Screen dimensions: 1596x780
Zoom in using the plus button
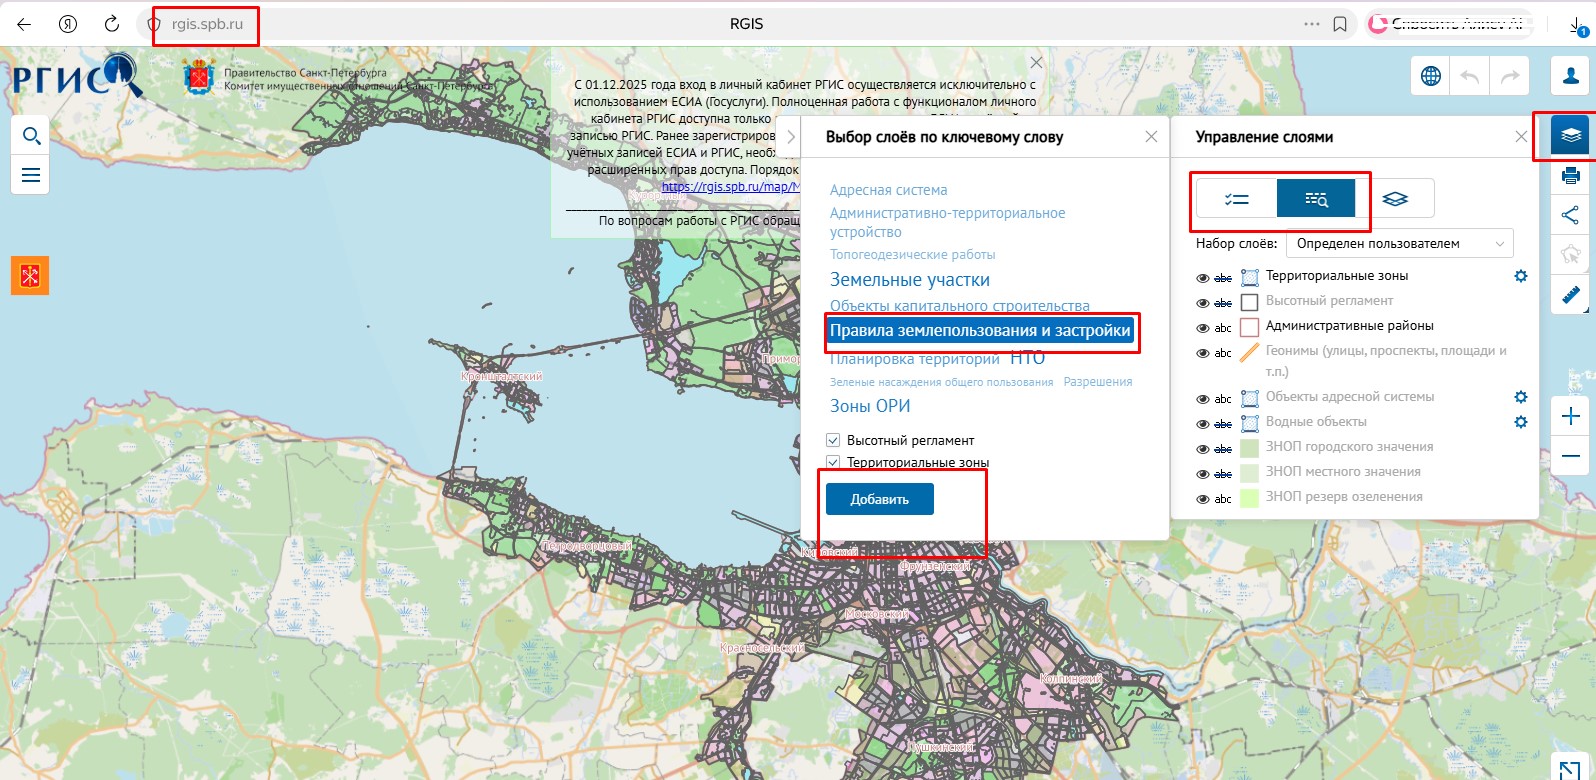pos(1570,416)
